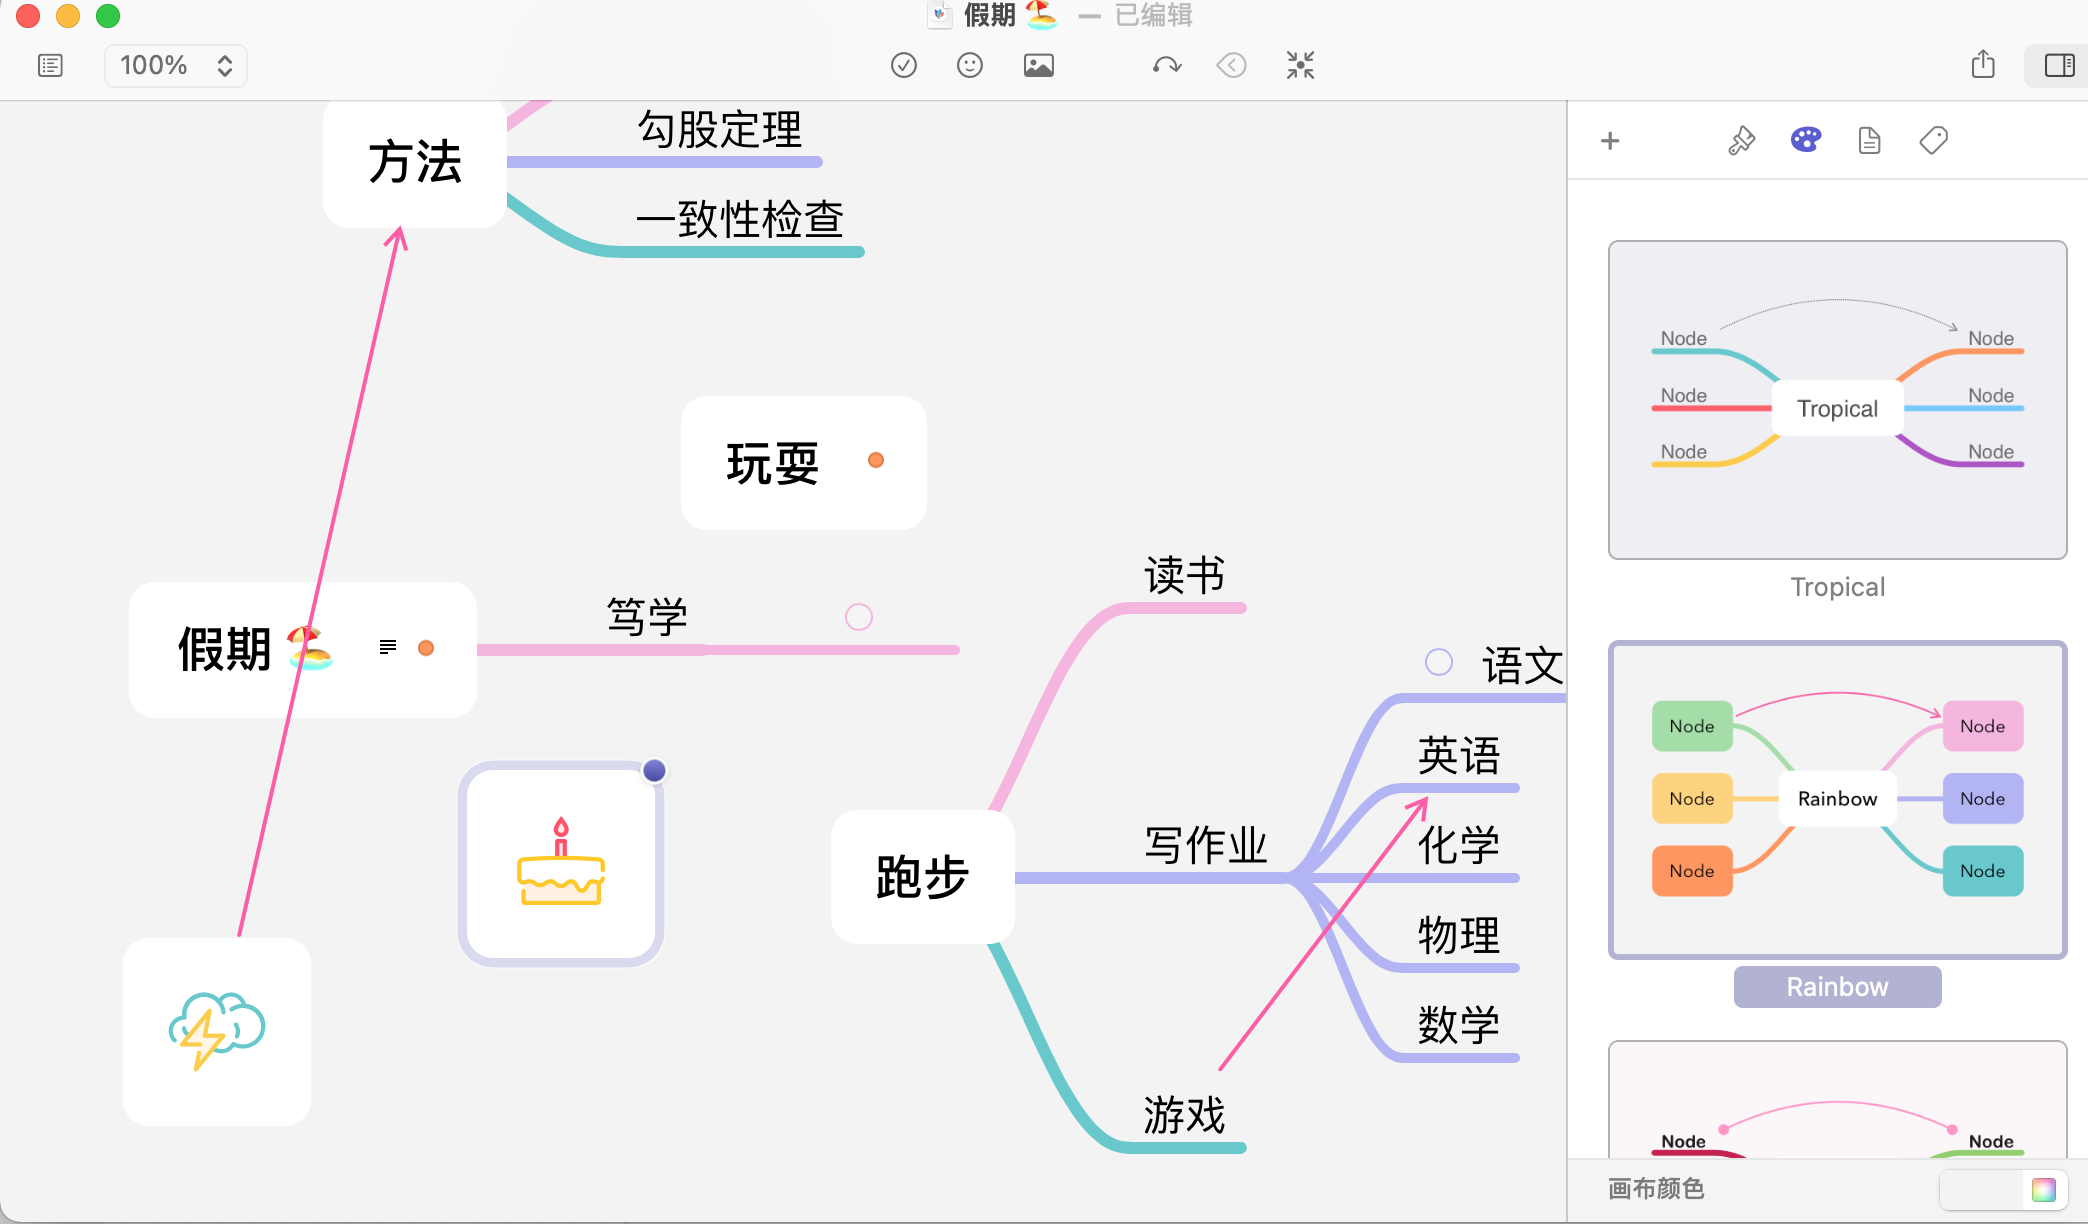2088x1224 pixels.
Task: Click the focus mode icon in toolbar
Action: coord(1300,66)
